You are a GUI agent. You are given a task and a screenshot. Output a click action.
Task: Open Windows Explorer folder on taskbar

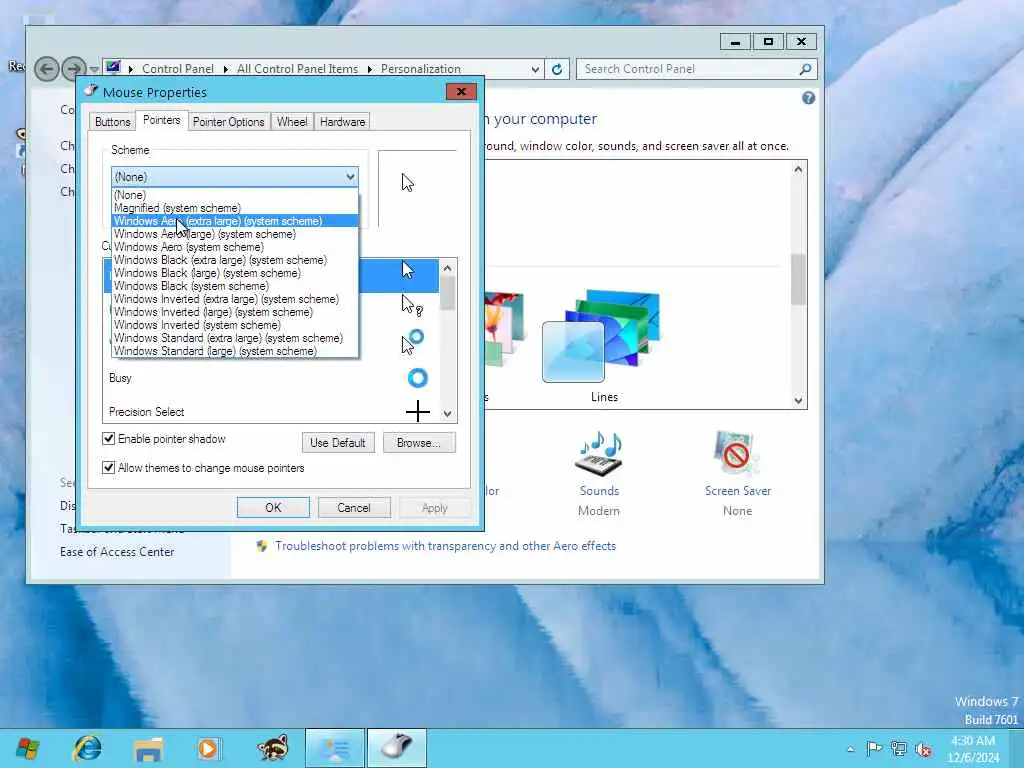click(148, 749)
